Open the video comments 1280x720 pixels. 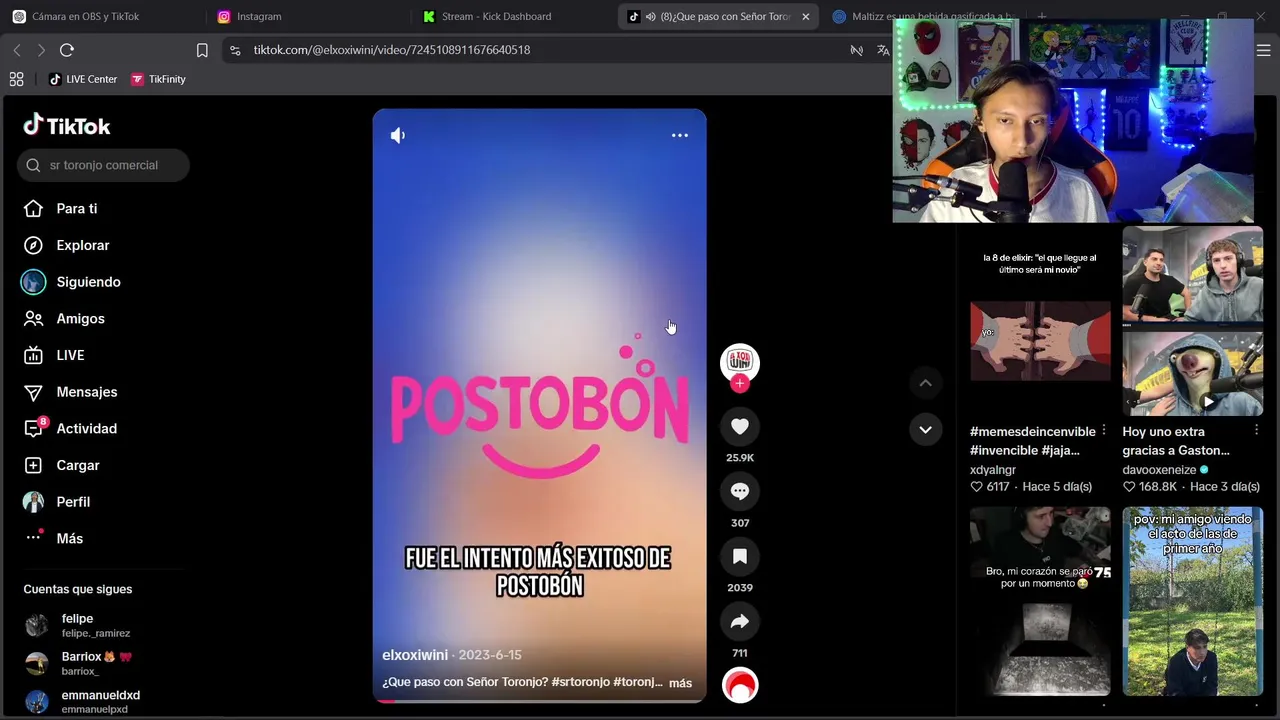[x=740, y=491]
